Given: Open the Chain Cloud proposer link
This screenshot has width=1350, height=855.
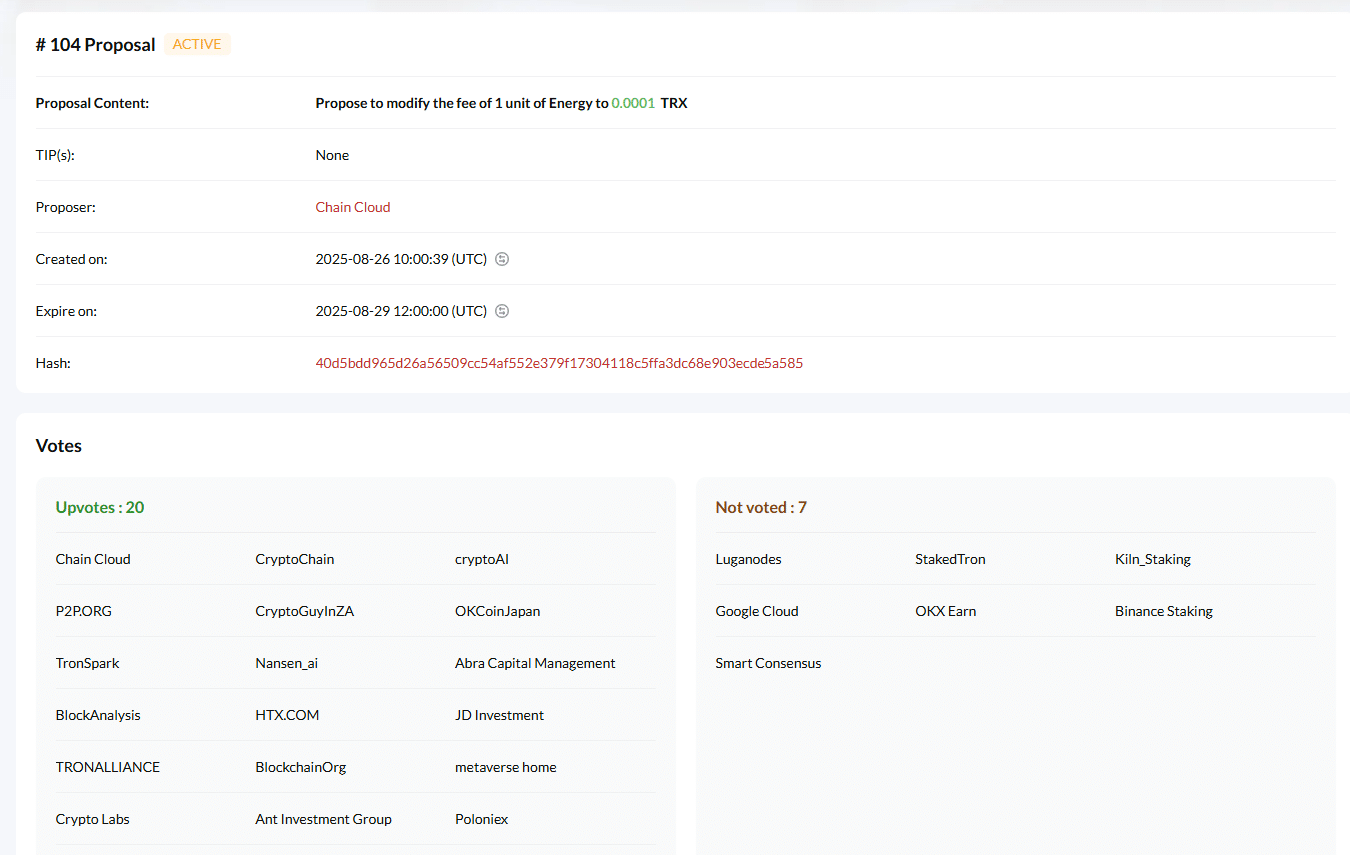Looking at the screenshot, I should pyautogui.click(x=352, y=207).
